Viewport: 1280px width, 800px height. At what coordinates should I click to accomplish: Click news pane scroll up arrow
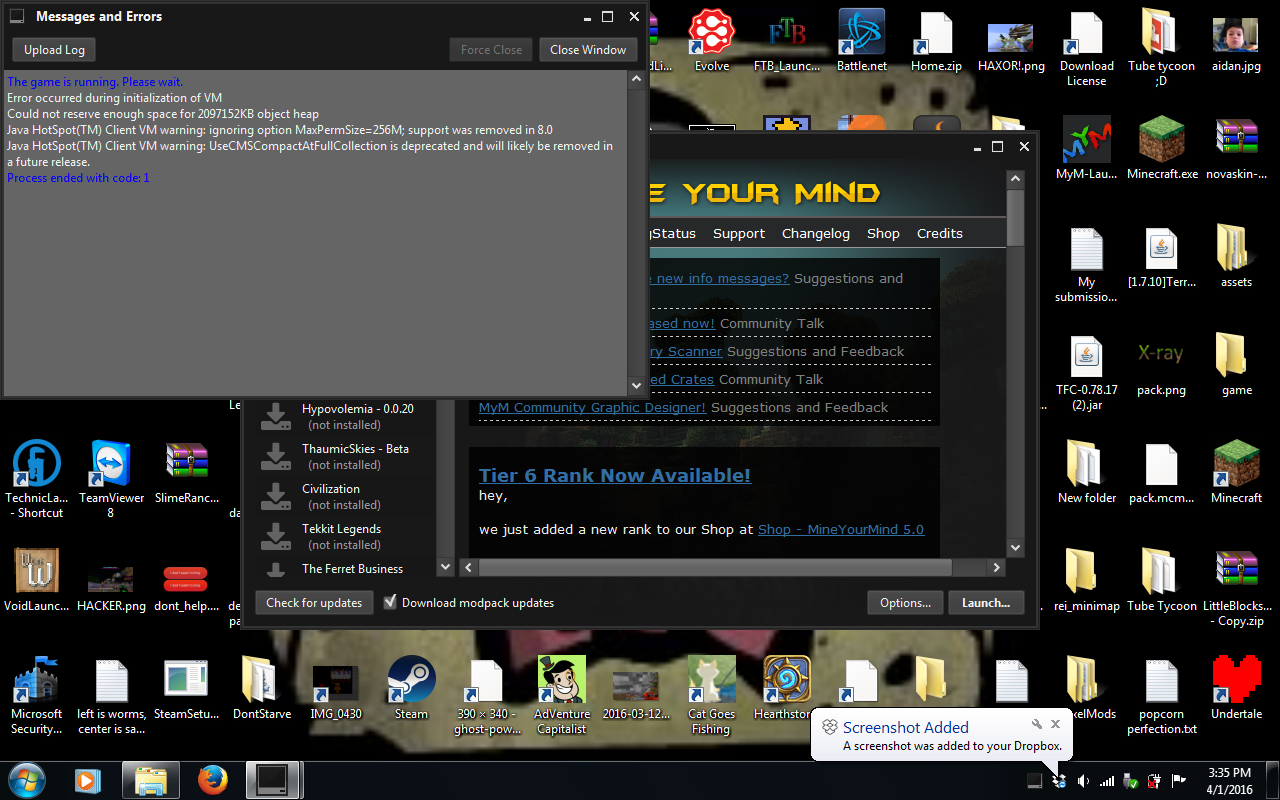[1015, 180]
